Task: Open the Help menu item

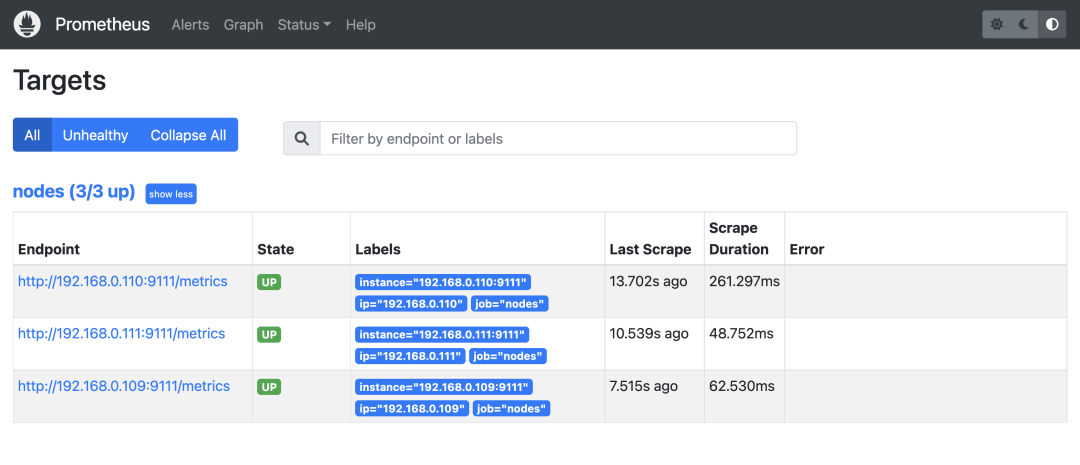Action: pyautogui.click(x=360, y=24)
